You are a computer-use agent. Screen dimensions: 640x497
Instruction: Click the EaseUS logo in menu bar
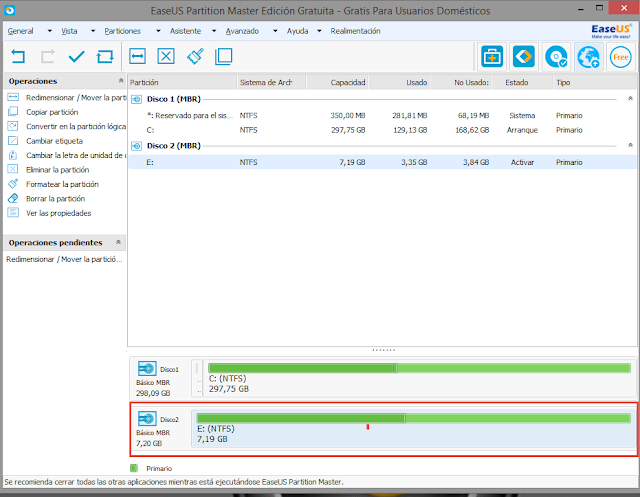tap(611, 31)
